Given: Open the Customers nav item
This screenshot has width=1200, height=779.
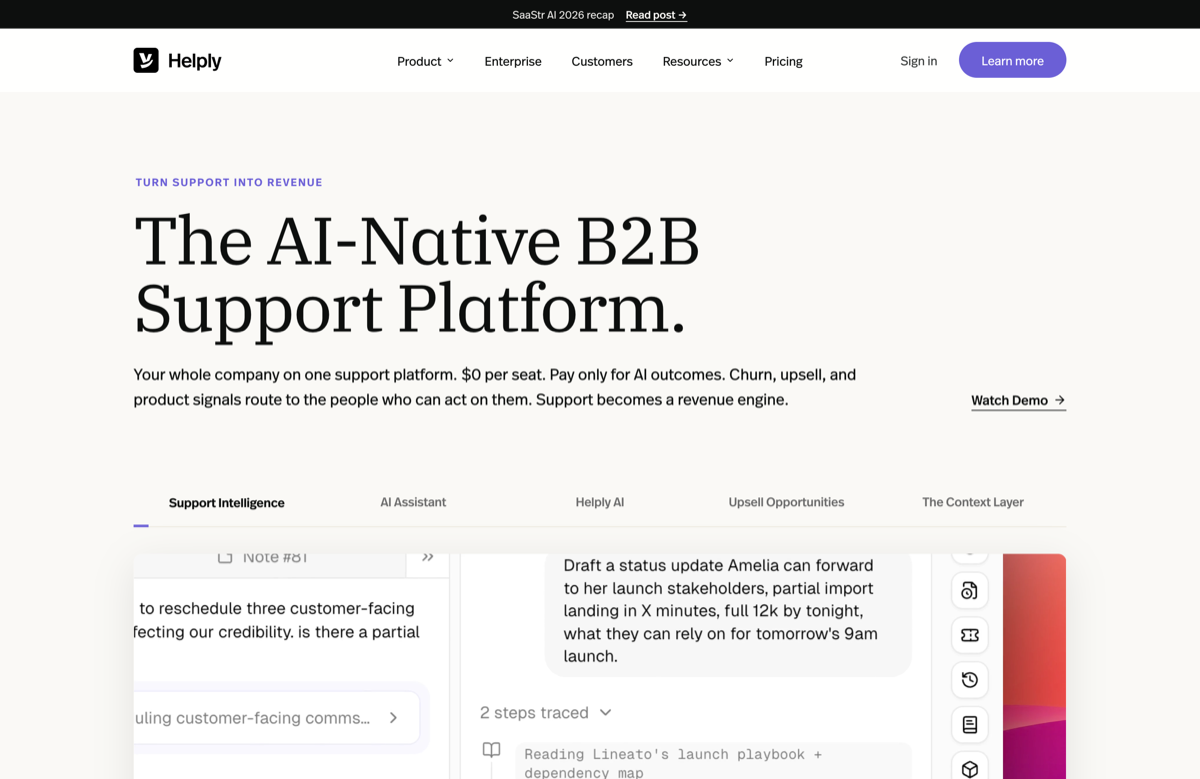Looking at the screenshot, I should (602, 61).
